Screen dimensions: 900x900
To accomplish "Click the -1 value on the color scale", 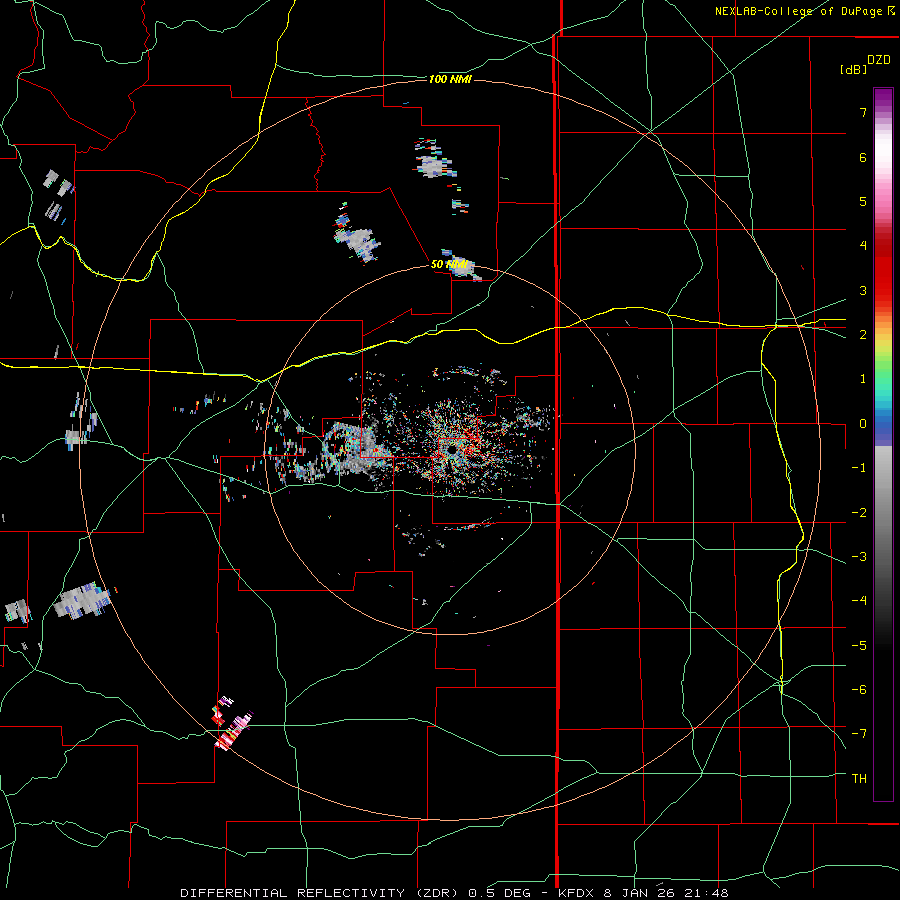I will [x=859, y=468].
